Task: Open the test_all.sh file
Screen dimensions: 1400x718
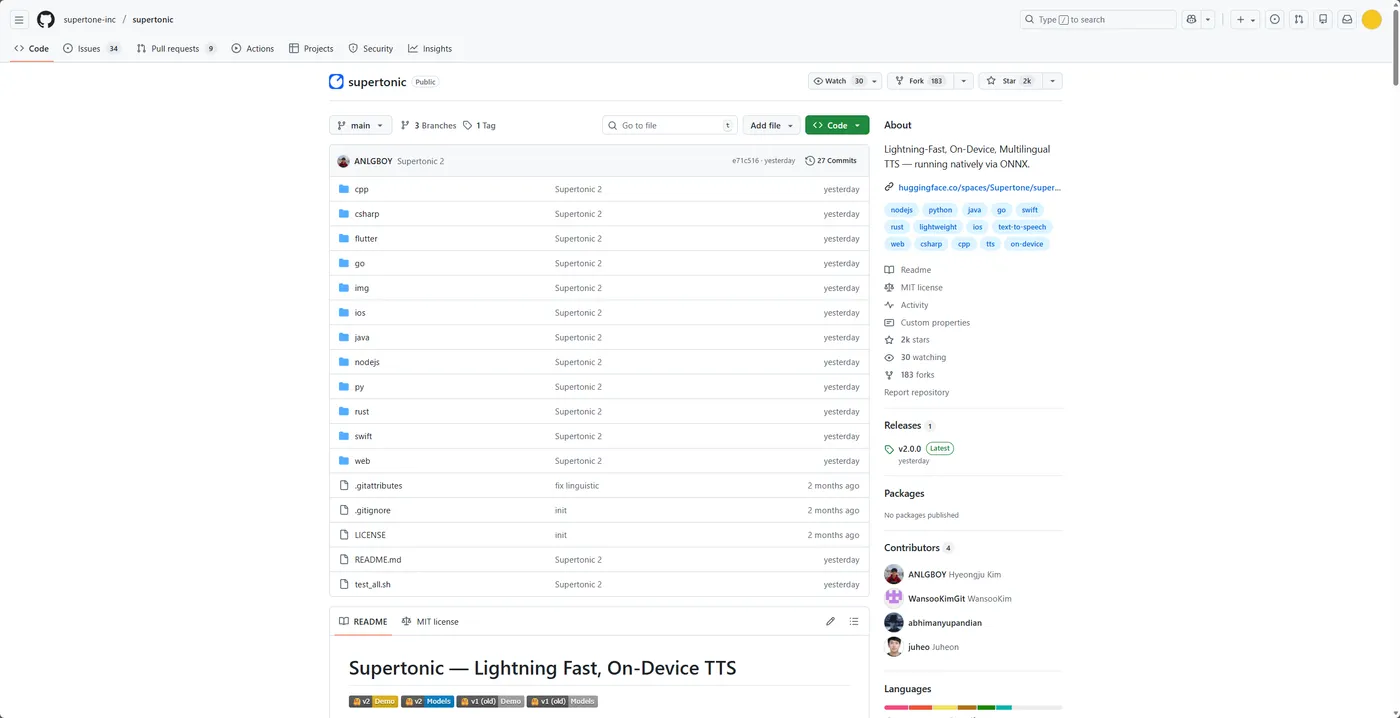Action: (x=373, y=585)
